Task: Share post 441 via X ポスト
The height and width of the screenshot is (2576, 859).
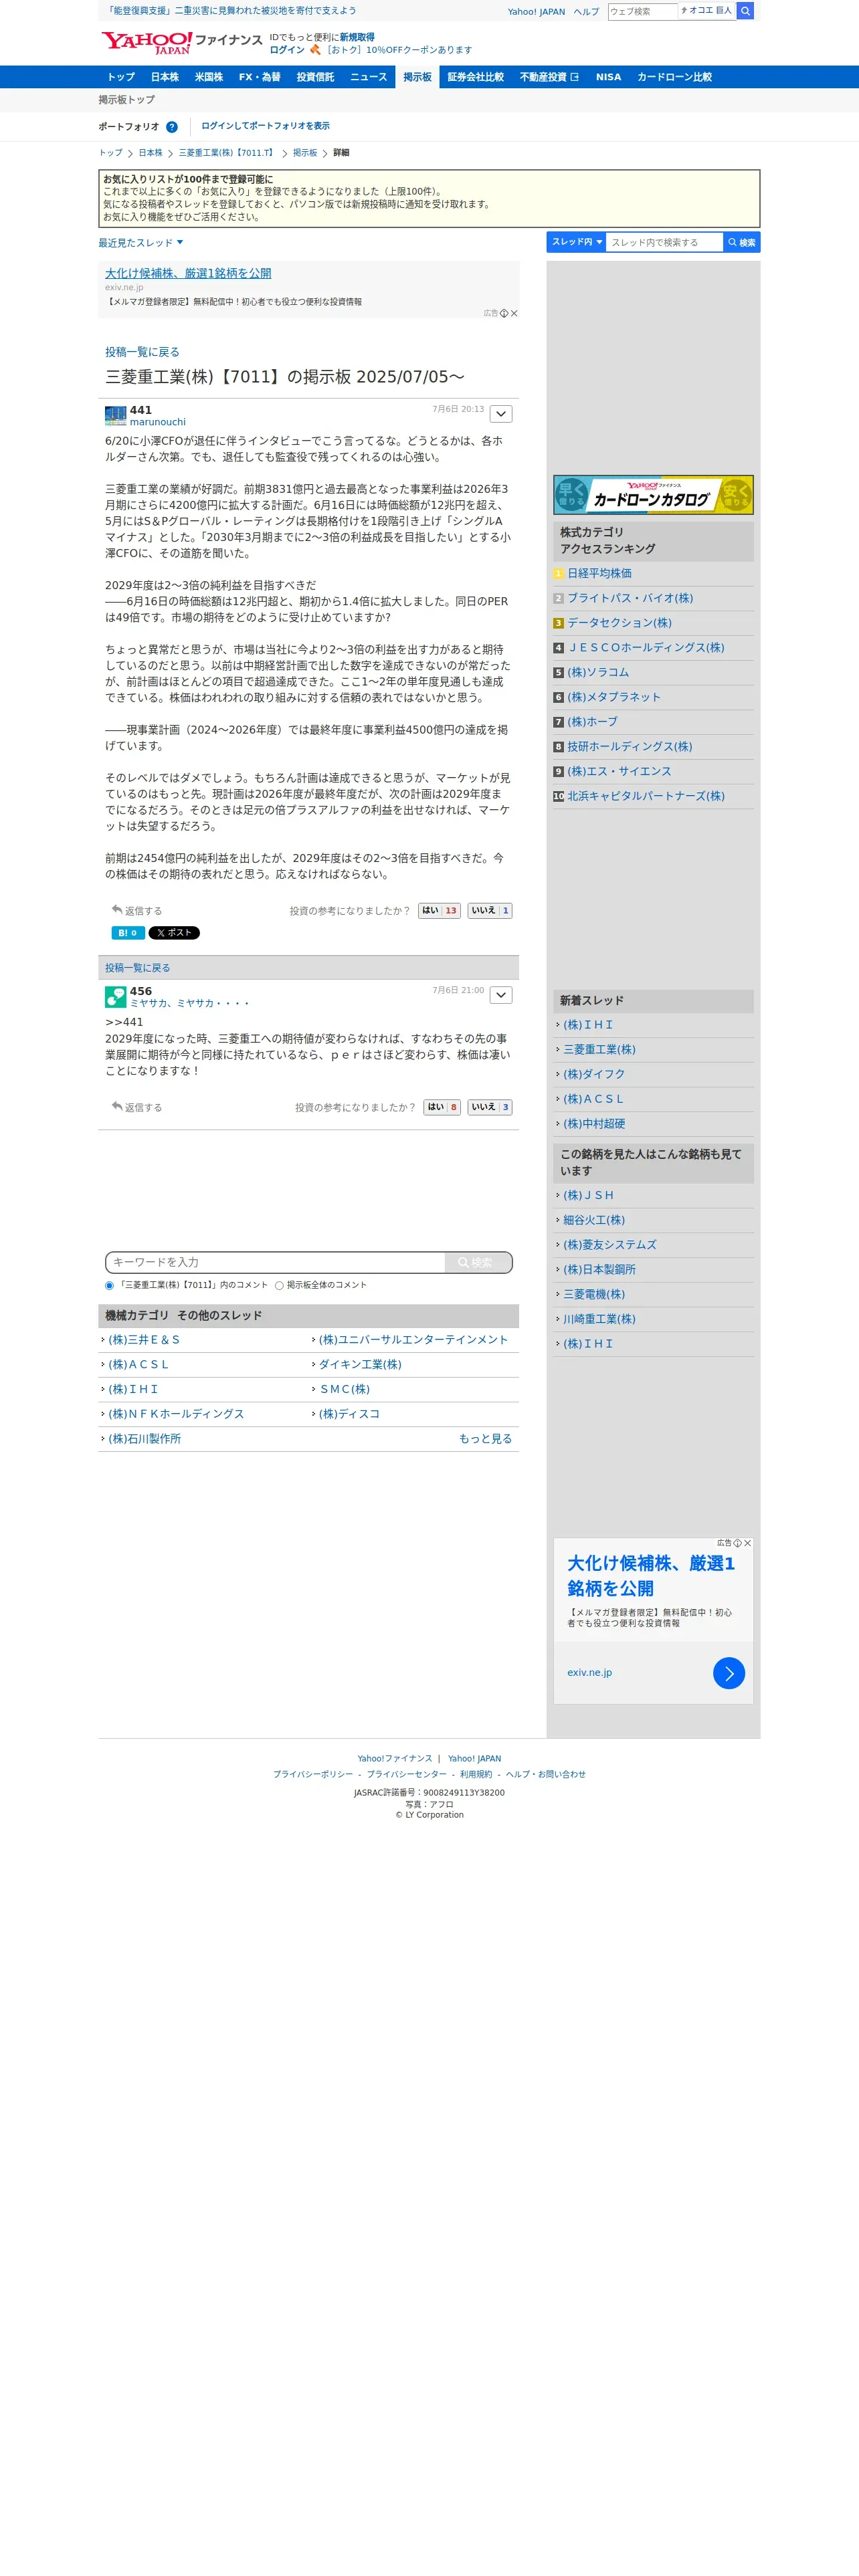Action: (174, 933)
